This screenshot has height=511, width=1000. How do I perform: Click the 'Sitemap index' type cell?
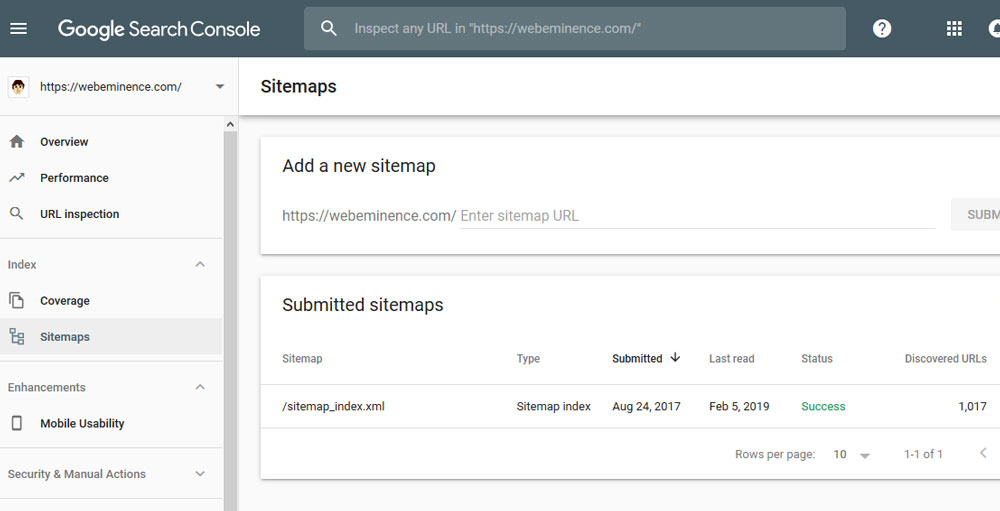554,406
